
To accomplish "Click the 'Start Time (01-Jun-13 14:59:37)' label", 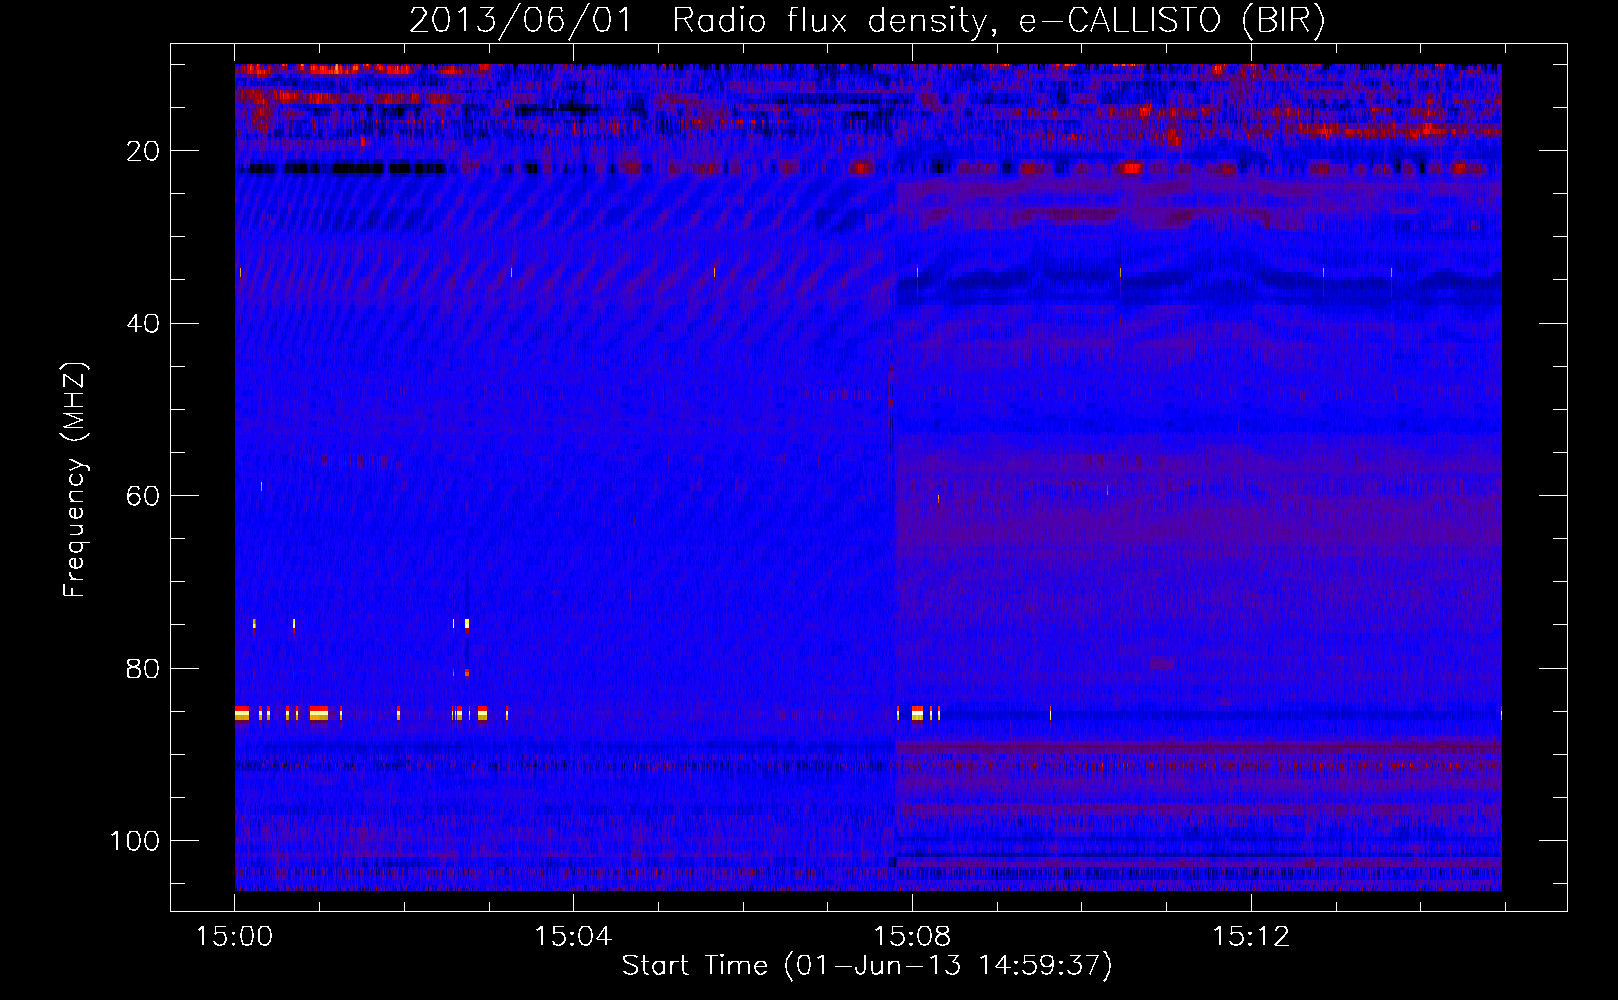I will (x=867, y=966).
